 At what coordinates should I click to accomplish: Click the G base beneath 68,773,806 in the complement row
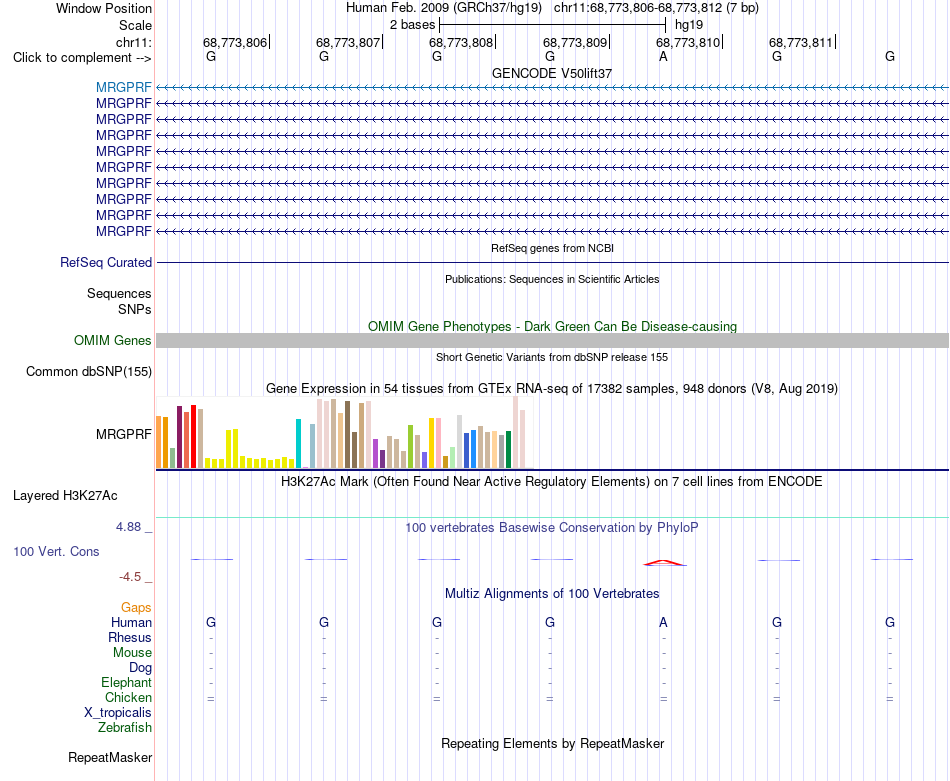click(x=211, y=57)
